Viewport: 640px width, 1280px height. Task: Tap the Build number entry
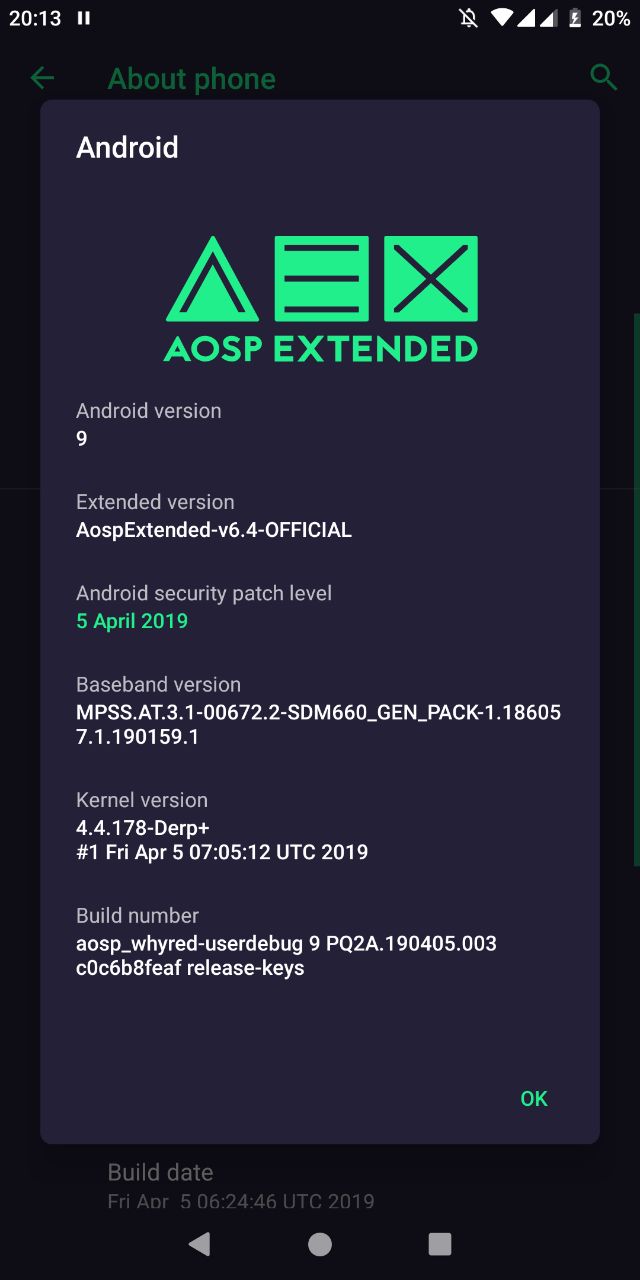tap(320, 942)
